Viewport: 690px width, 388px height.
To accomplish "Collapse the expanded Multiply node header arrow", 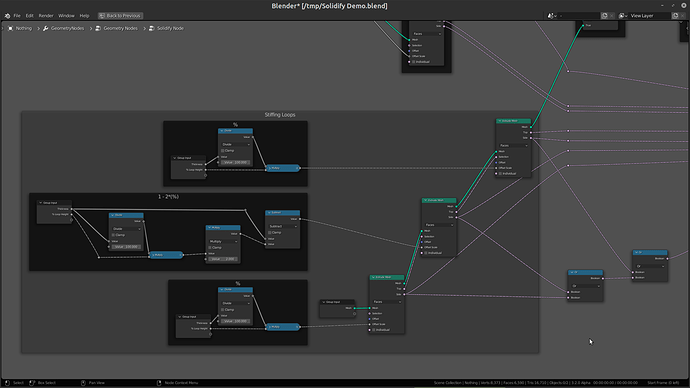I will click(209, 228).
